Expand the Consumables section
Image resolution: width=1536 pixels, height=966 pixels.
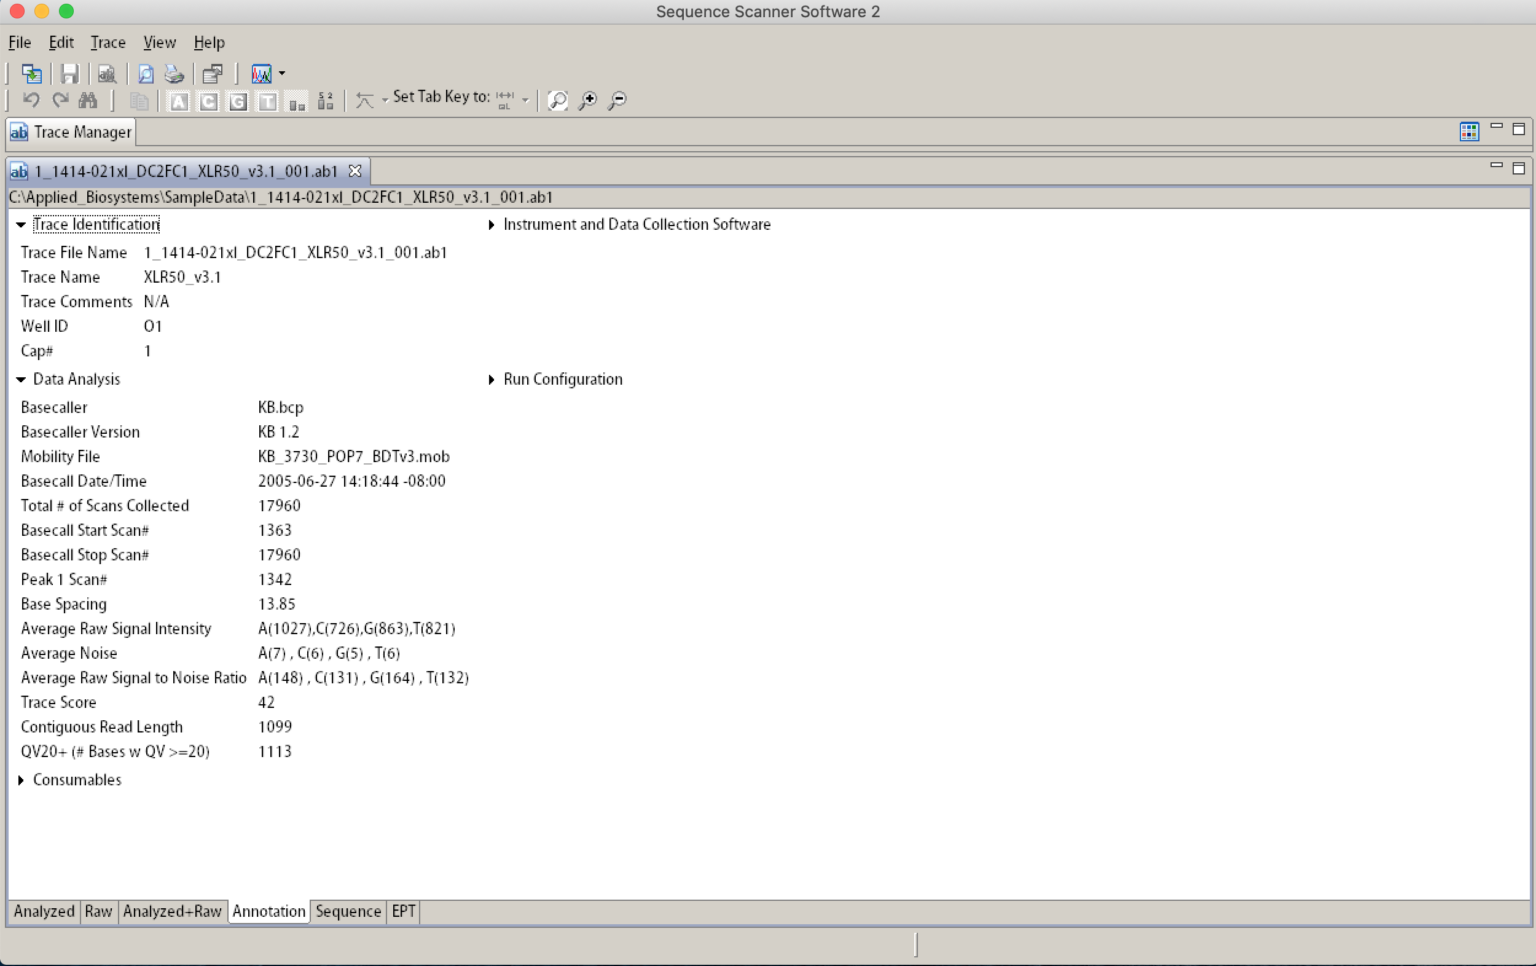pos(22,780)
